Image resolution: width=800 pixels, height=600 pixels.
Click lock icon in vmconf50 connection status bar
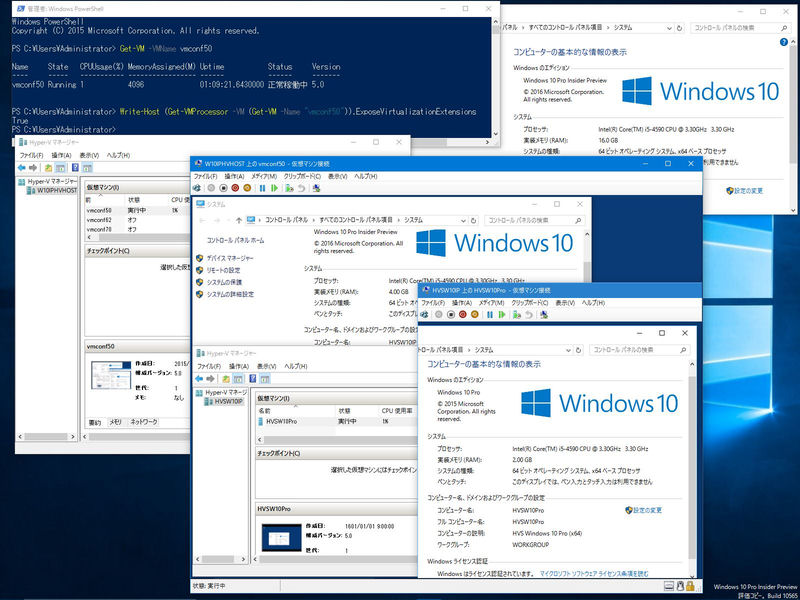coord(690,586)
